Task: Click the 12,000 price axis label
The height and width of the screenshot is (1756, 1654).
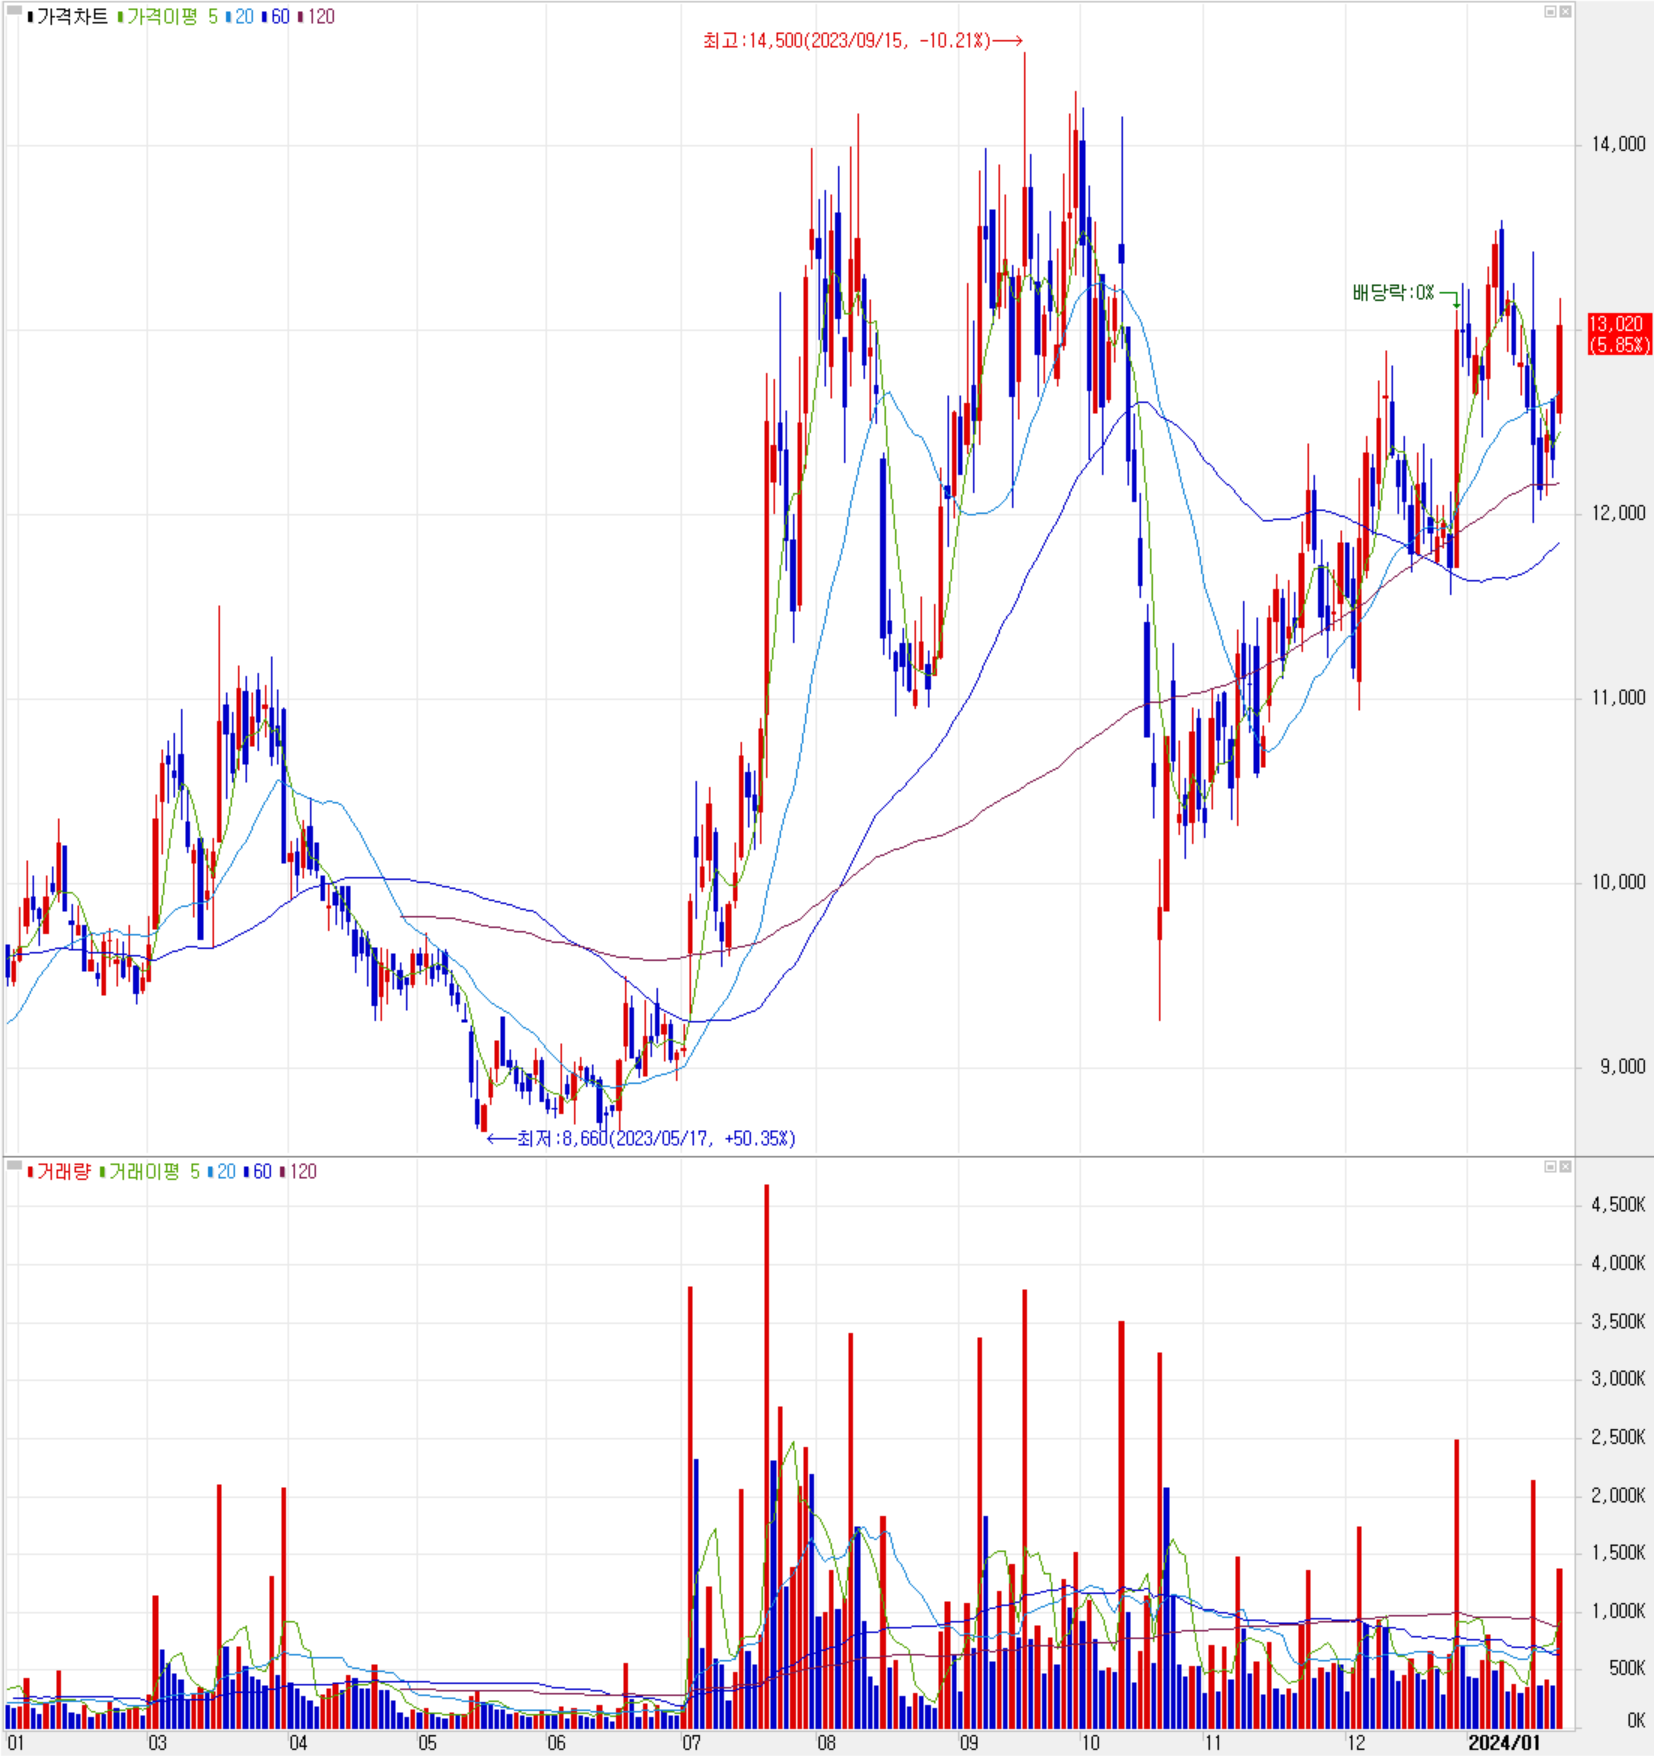Action: pos(1618,513)
